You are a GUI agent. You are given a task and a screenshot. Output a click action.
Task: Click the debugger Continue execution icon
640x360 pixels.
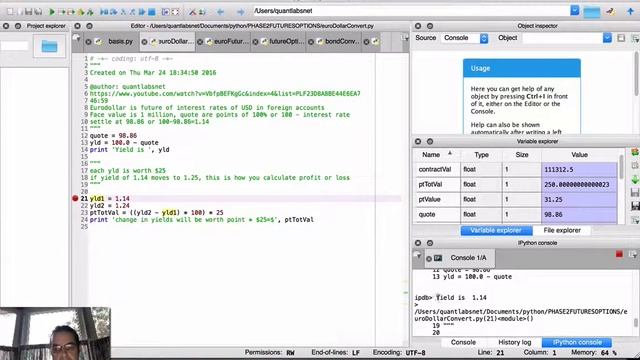142,12
